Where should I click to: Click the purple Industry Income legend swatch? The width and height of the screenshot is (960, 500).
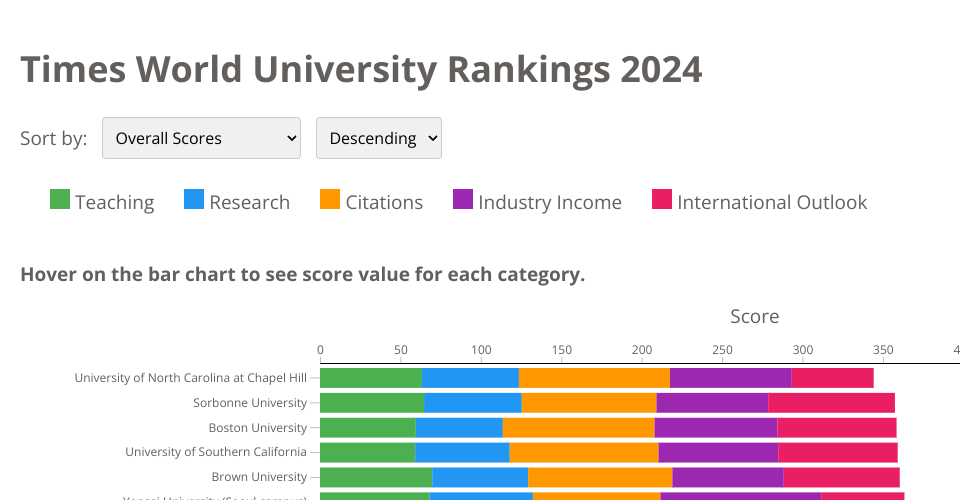[x=463, y=200]
